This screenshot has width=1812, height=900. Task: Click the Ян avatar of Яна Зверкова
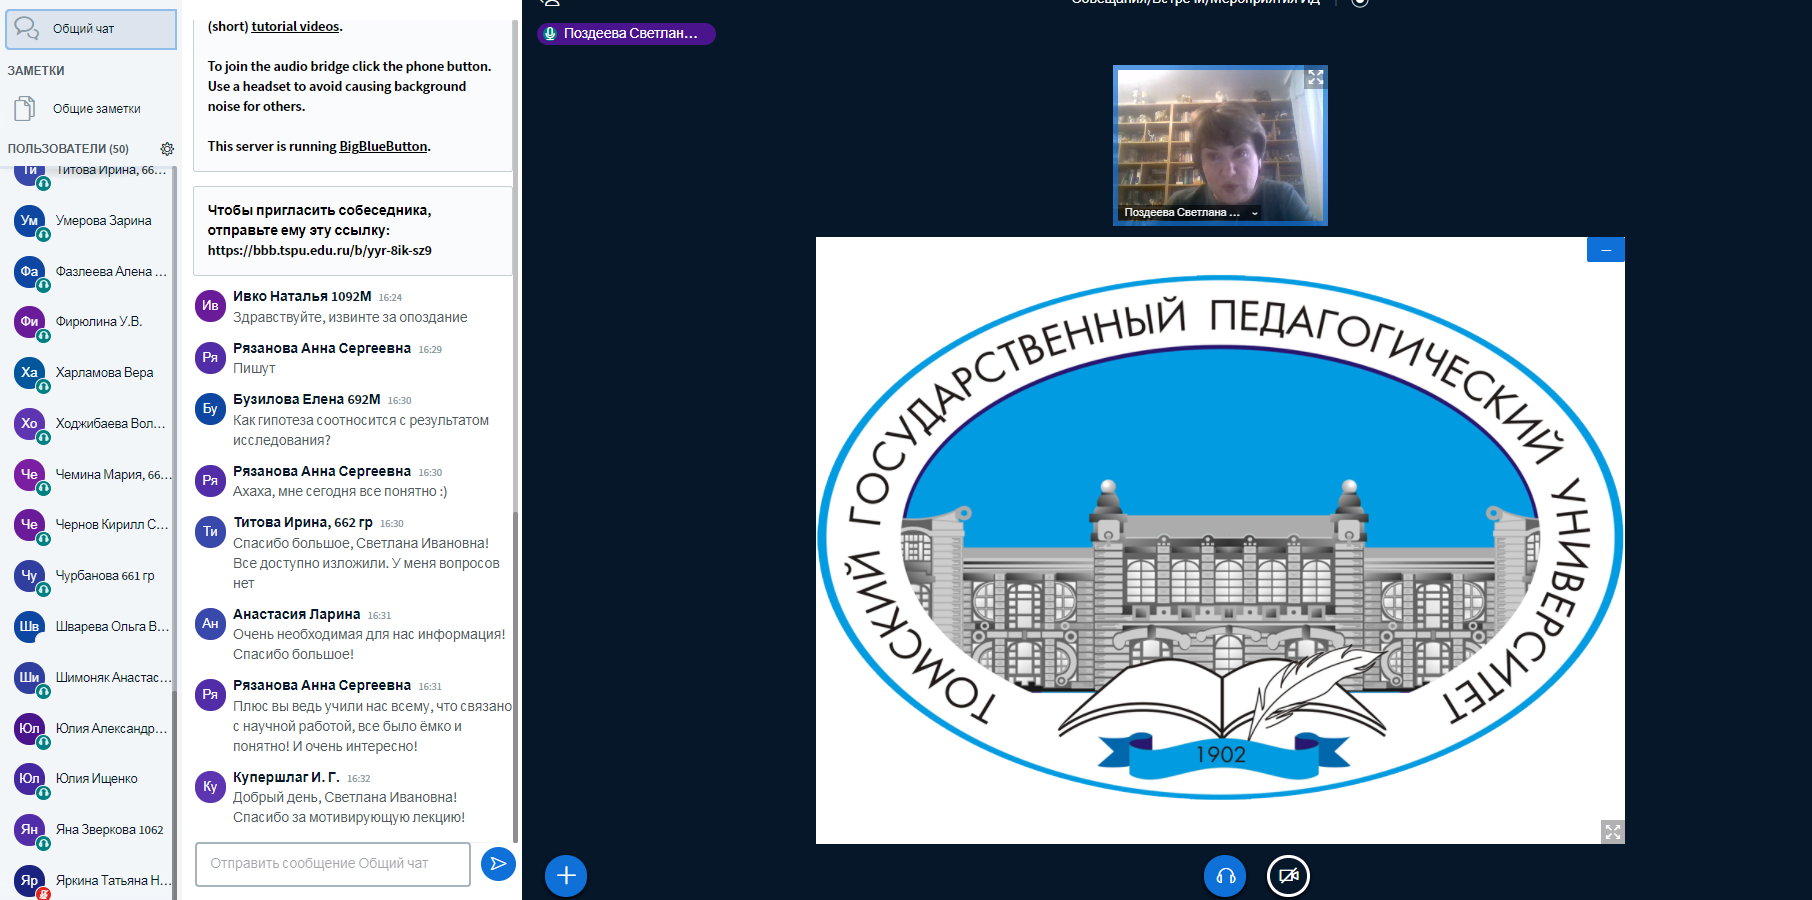coord(30,829)
